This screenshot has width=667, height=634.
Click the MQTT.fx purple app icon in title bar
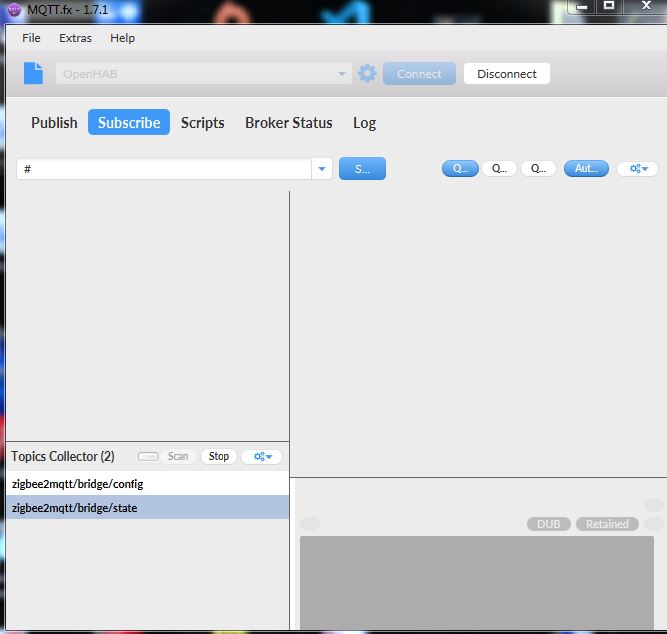[14, 10]
